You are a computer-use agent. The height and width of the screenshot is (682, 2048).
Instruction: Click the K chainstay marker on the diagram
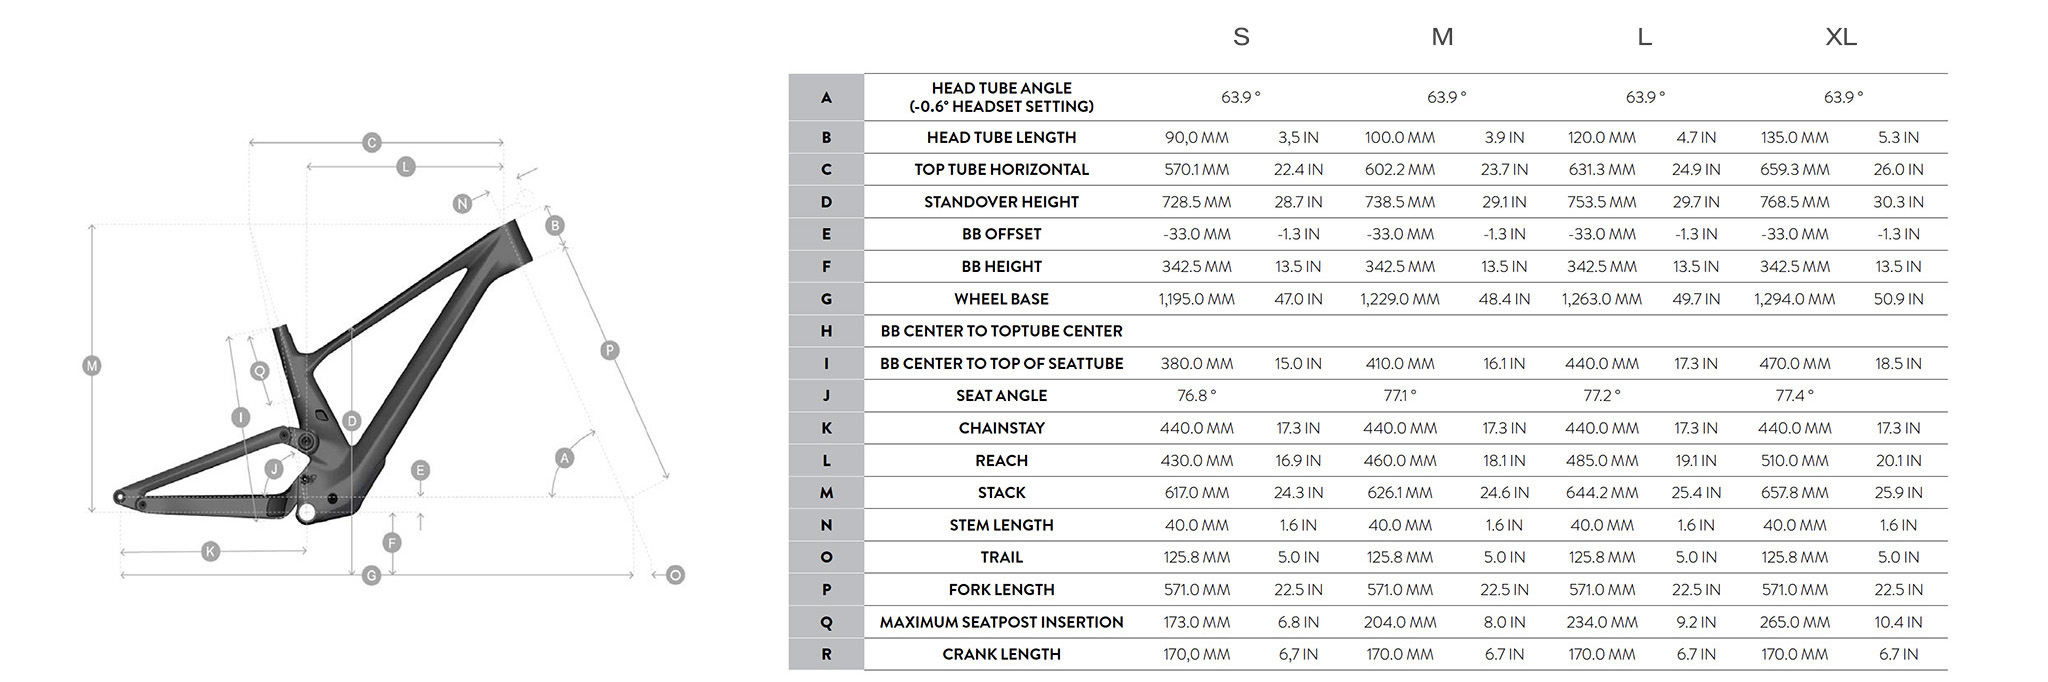210,551
